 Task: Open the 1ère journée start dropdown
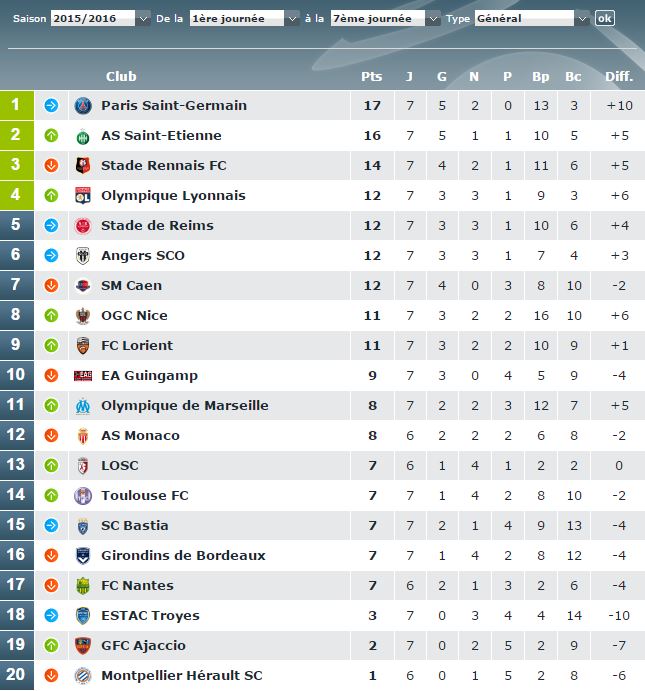[244, 19]
